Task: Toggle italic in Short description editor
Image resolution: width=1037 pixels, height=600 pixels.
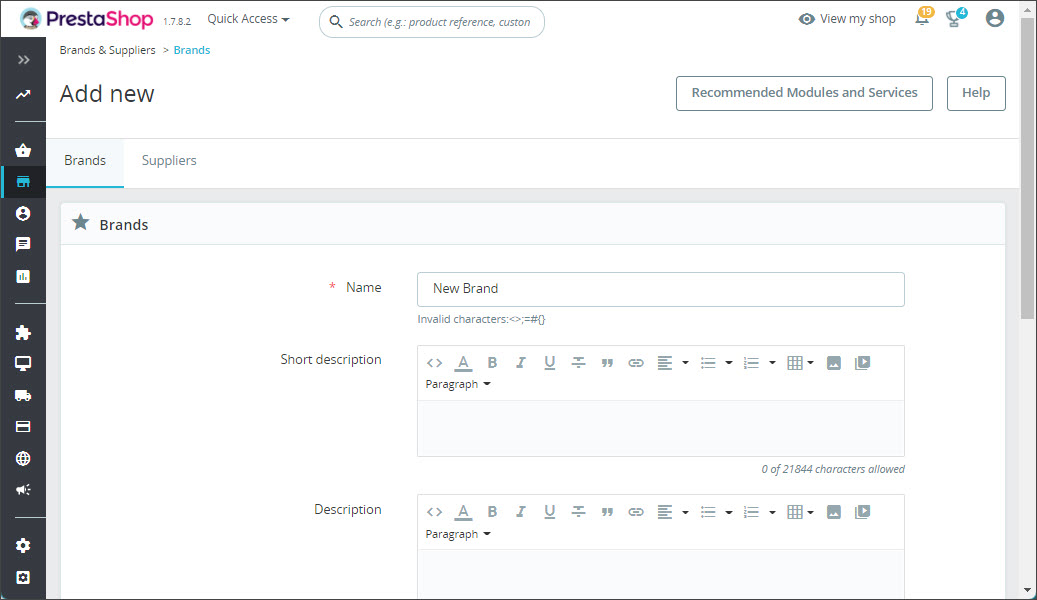Action: click(521, 363)
